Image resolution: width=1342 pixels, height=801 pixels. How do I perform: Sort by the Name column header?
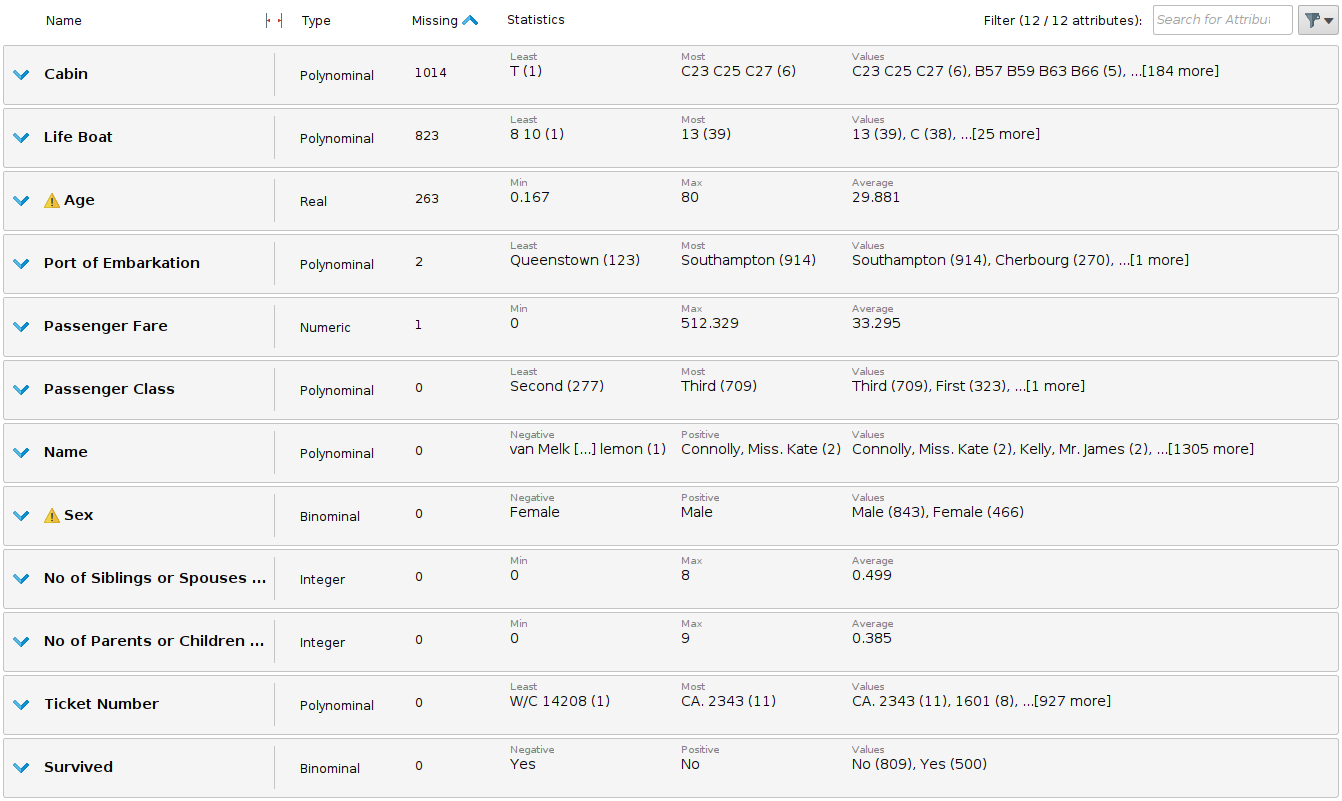[64, 21]
